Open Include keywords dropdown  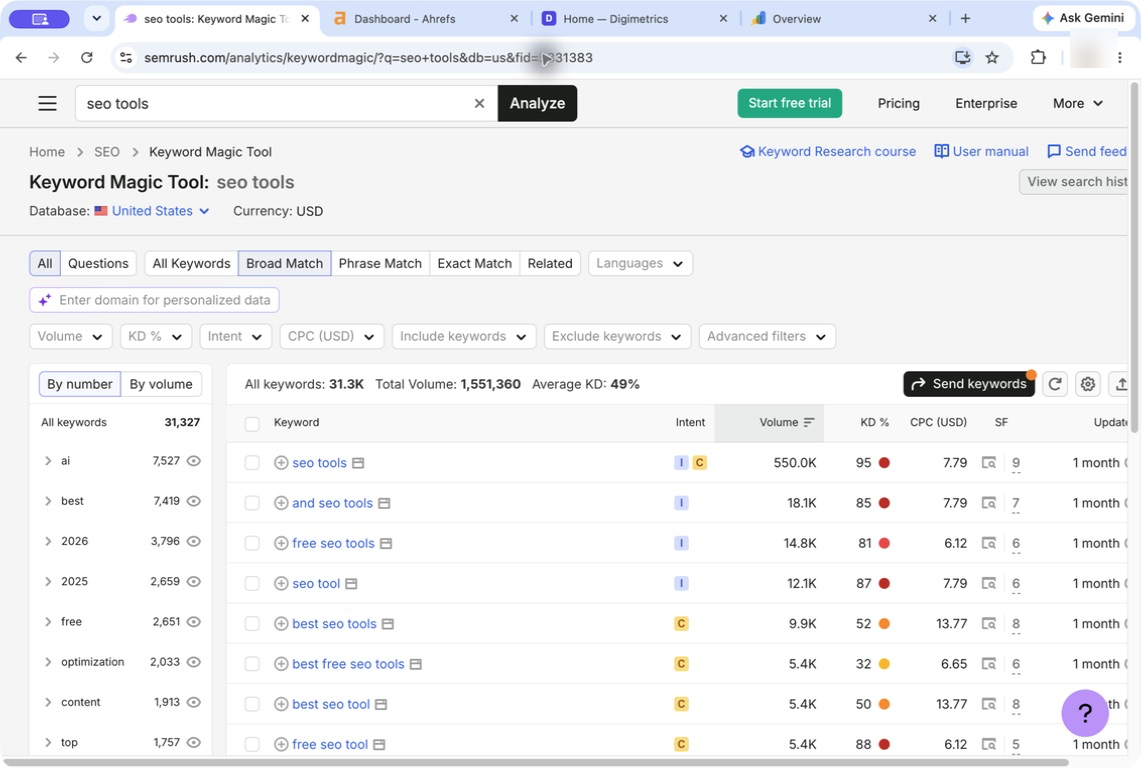pyautogui.click(x=464, y=336)
